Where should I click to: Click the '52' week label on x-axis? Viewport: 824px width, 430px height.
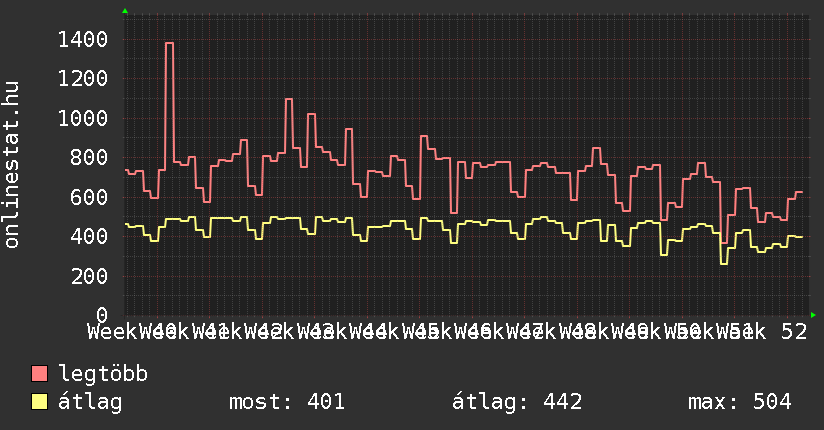coord(794,331)
